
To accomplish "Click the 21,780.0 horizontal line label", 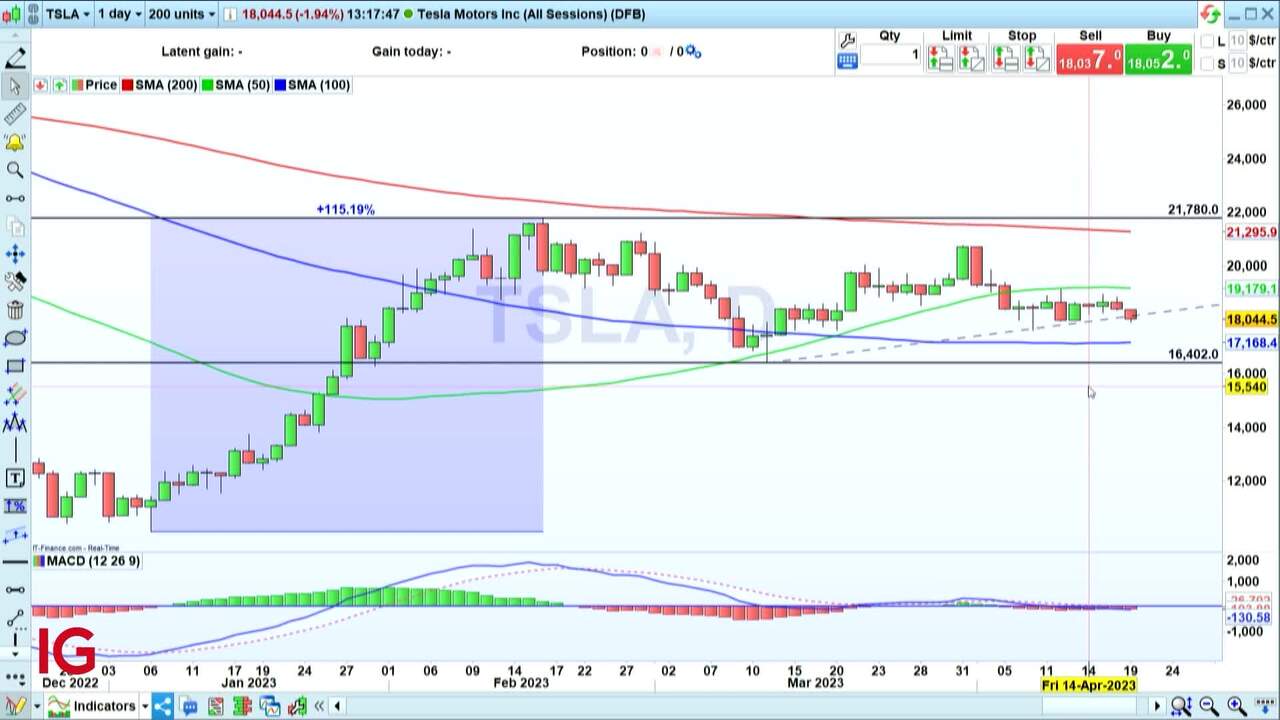I will 1193,210.
